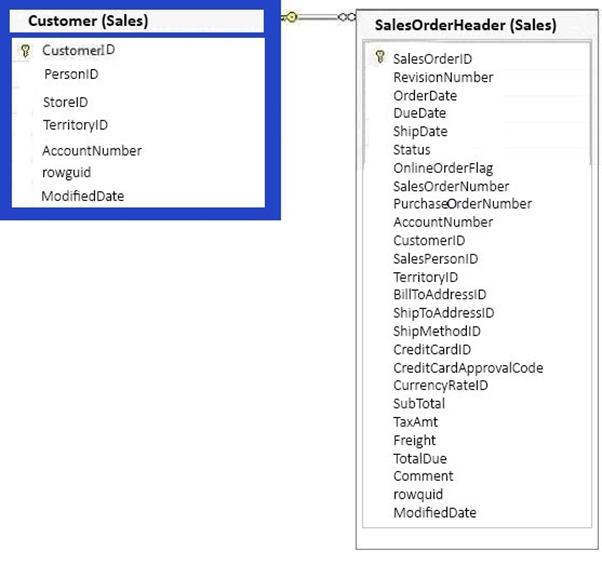Image resolution: width=602 pixels, height=565 pixels.
Task: Select the SalesOrderHeader (Sales) table header
Action: (466, 25)
